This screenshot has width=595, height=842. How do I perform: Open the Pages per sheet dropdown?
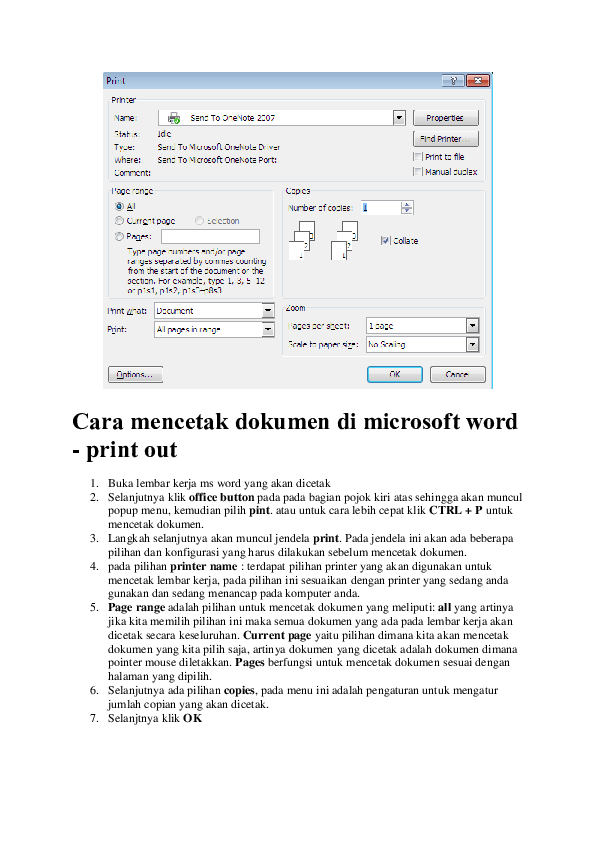coord(472,325)
